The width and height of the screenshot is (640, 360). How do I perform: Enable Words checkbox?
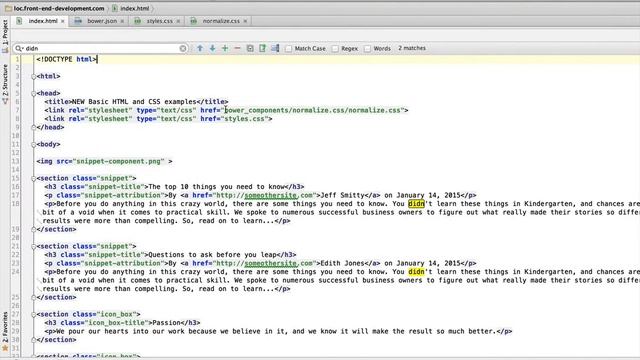pos(367,49)
